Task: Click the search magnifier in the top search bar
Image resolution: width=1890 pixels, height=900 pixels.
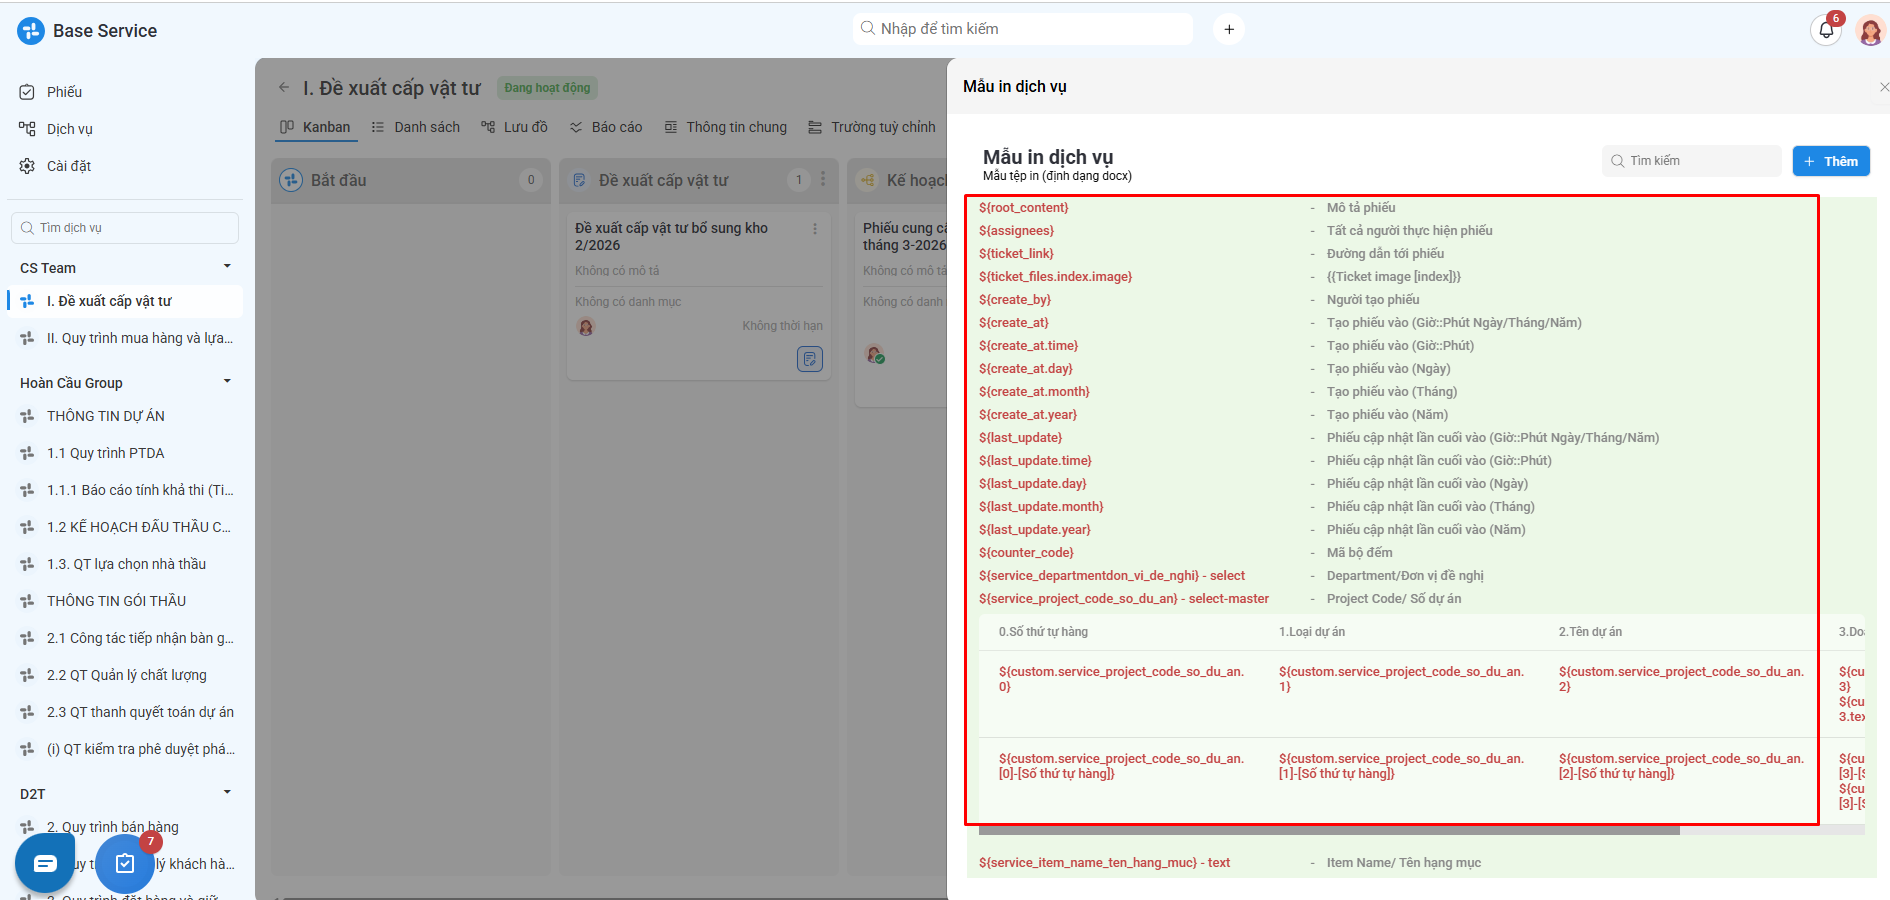Action: (x=868, y=28)
